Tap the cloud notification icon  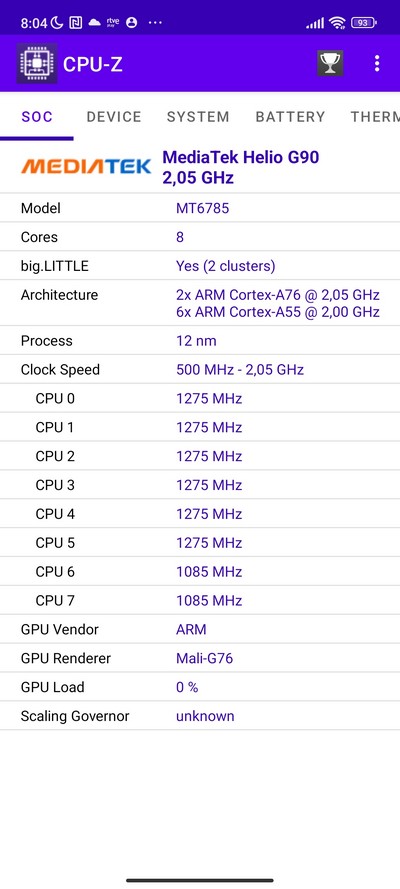(x=95, y=23)
